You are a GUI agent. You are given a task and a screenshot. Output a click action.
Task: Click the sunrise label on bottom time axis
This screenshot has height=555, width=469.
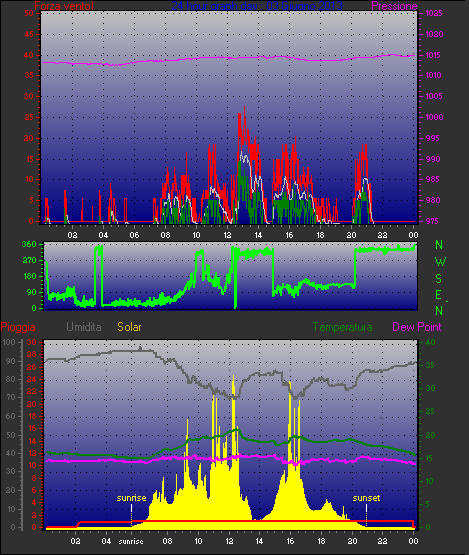pos(131,542)
